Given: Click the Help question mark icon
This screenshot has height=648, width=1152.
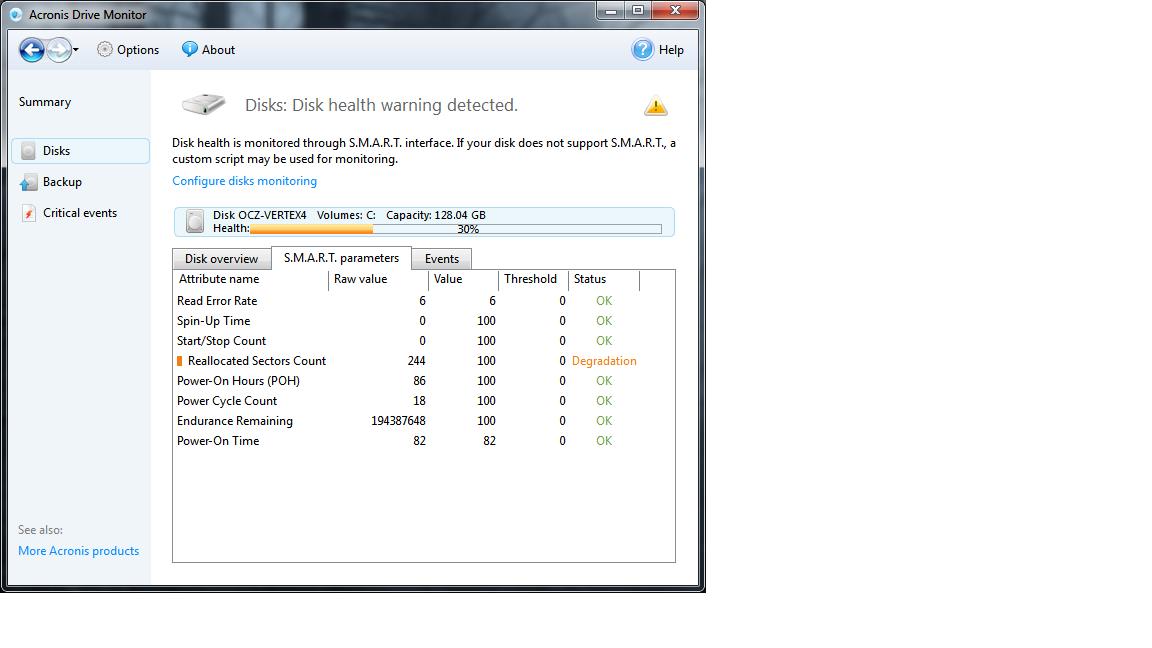Looking at the screenshot, I should 642,49.
